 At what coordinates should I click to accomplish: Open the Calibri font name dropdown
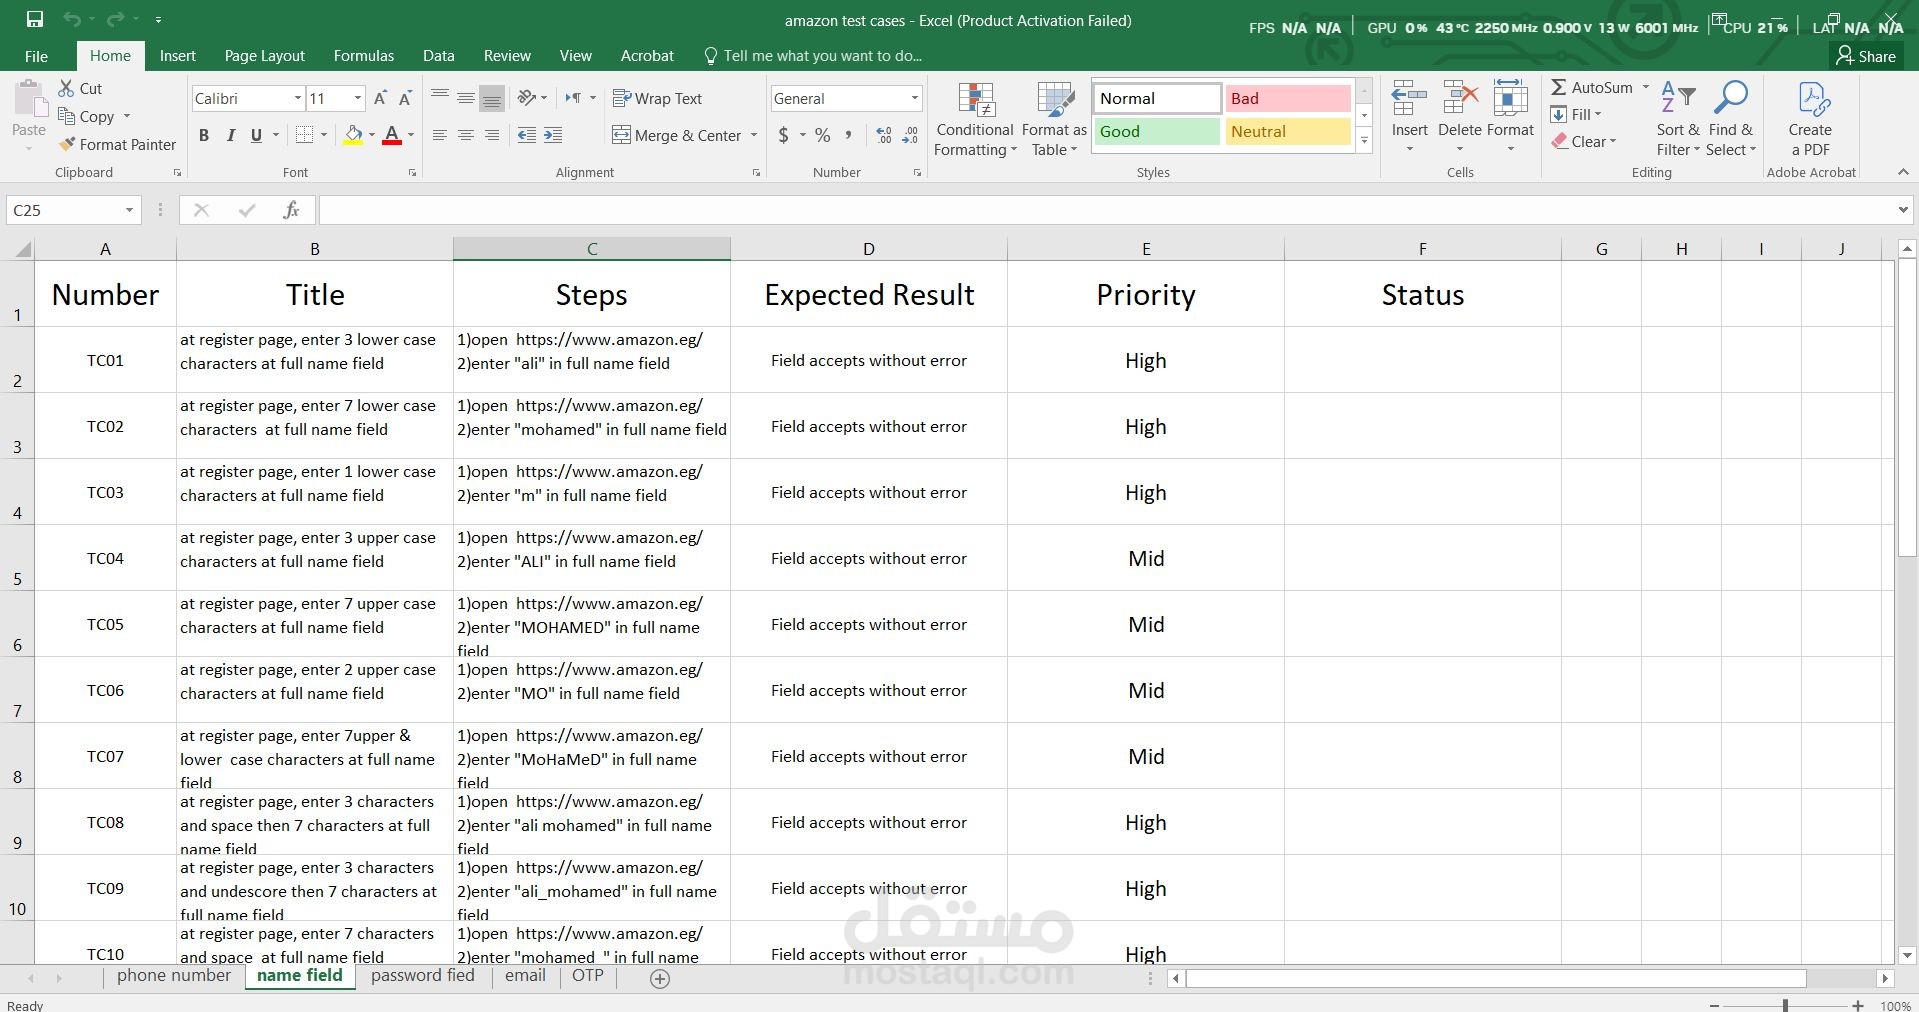pyautogui.click(x=297, y=98)
